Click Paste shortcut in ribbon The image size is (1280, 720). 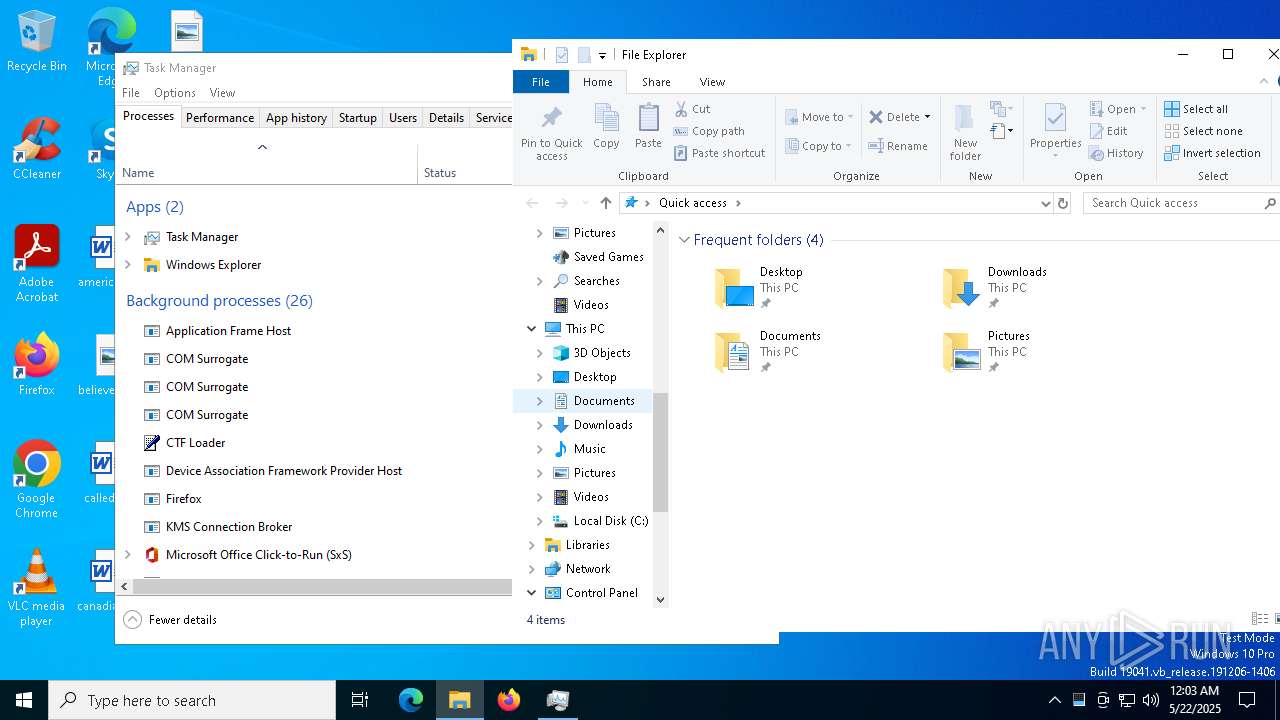click(x=719, y=153)
